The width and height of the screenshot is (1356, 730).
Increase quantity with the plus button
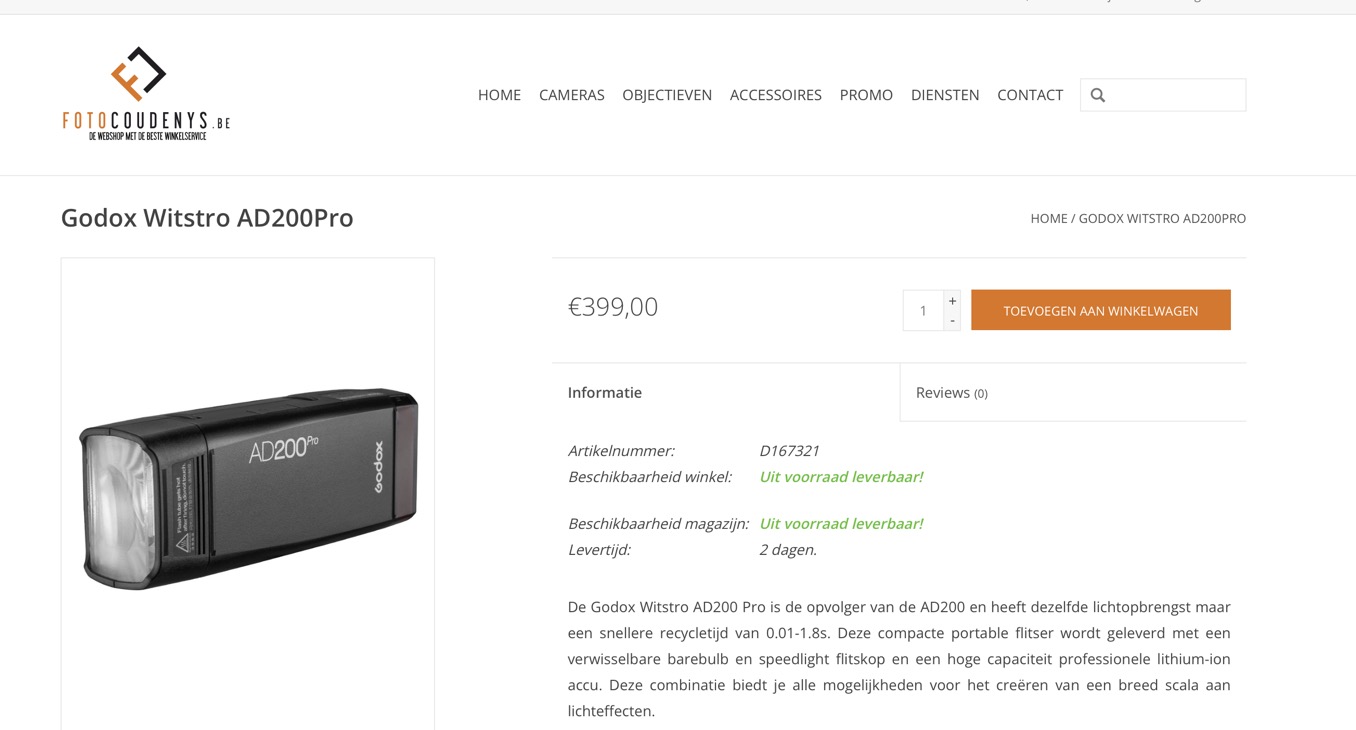(x=952, y=301)
